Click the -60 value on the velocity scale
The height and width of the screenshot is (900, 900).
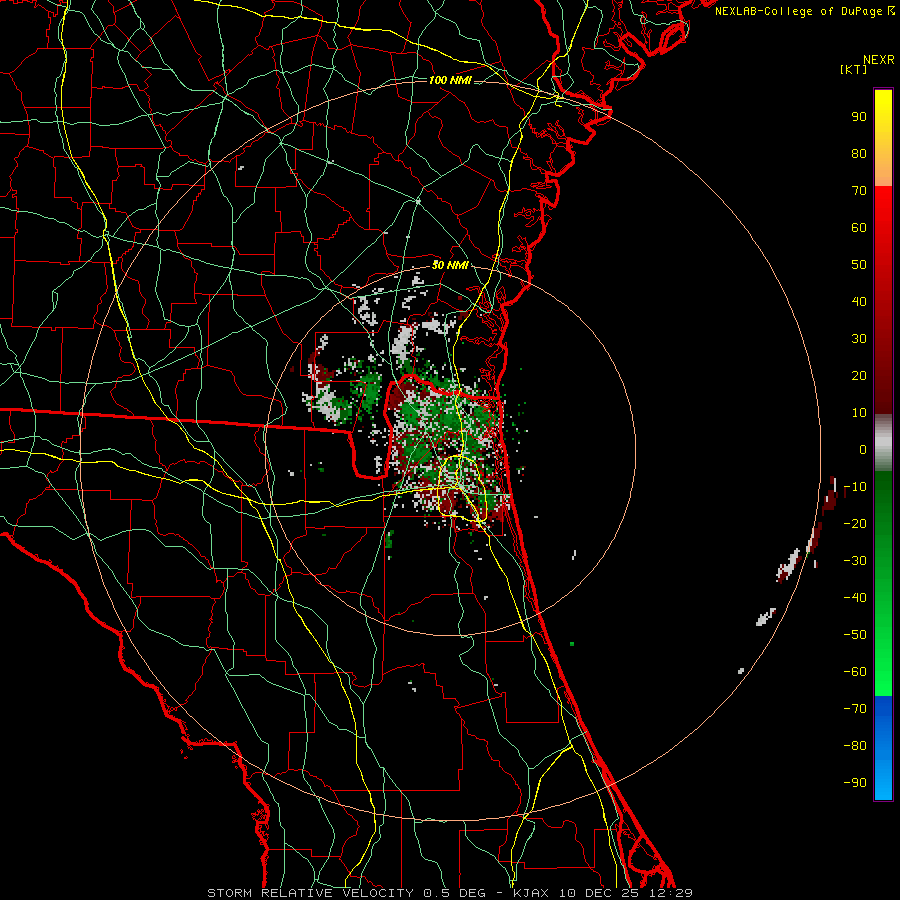coord(855,672)
